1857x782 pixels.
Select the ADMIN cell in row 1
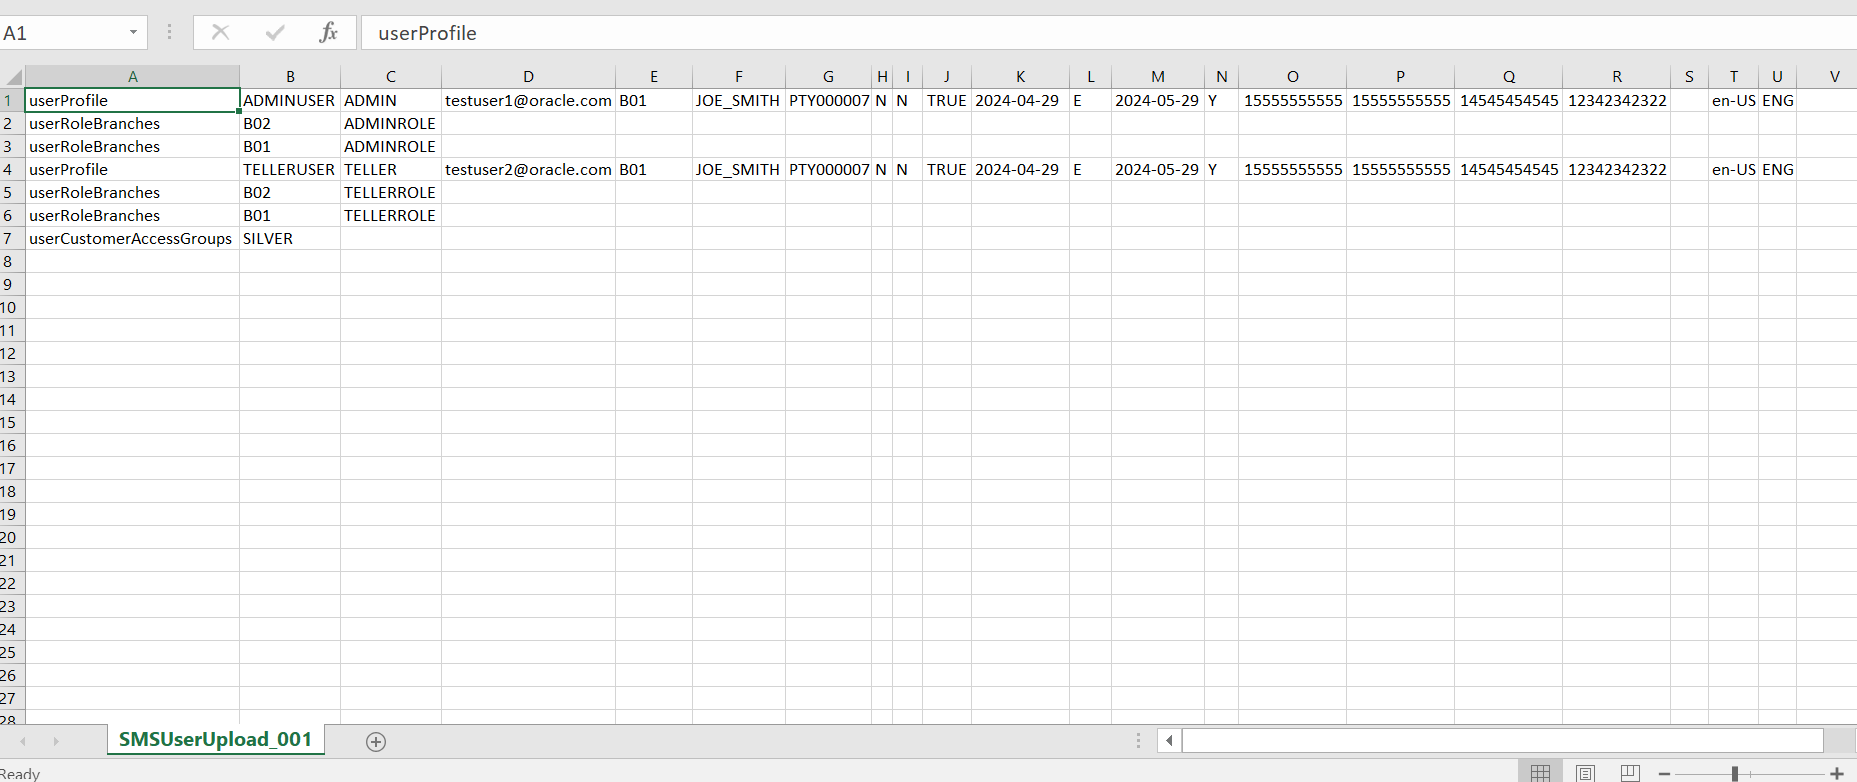click(x=391, y=101)
